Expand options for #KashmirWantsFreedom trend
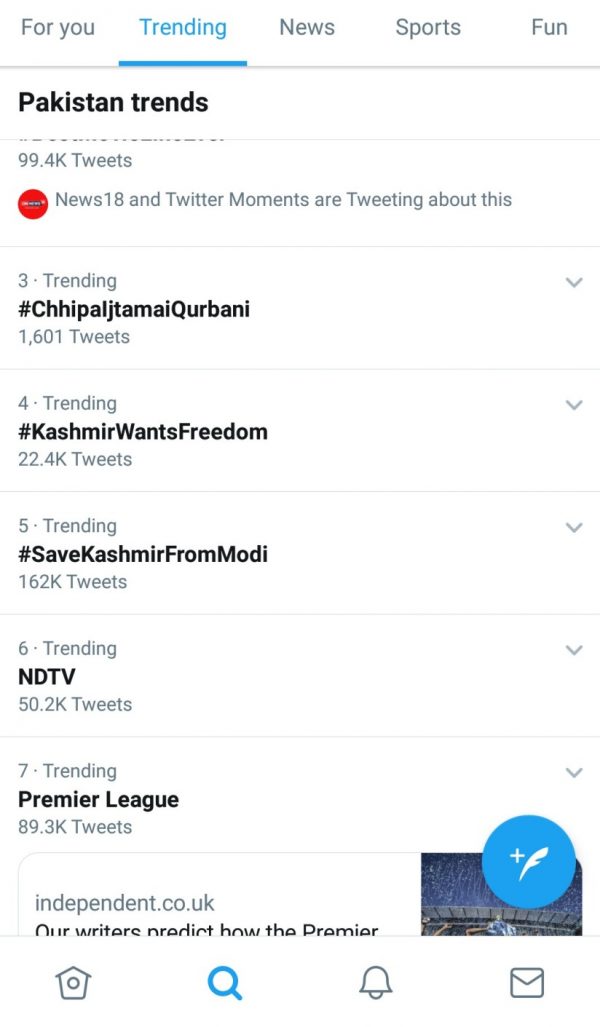Image resolution: width=600 pixels, height=1027 pixels. (574, 405)
